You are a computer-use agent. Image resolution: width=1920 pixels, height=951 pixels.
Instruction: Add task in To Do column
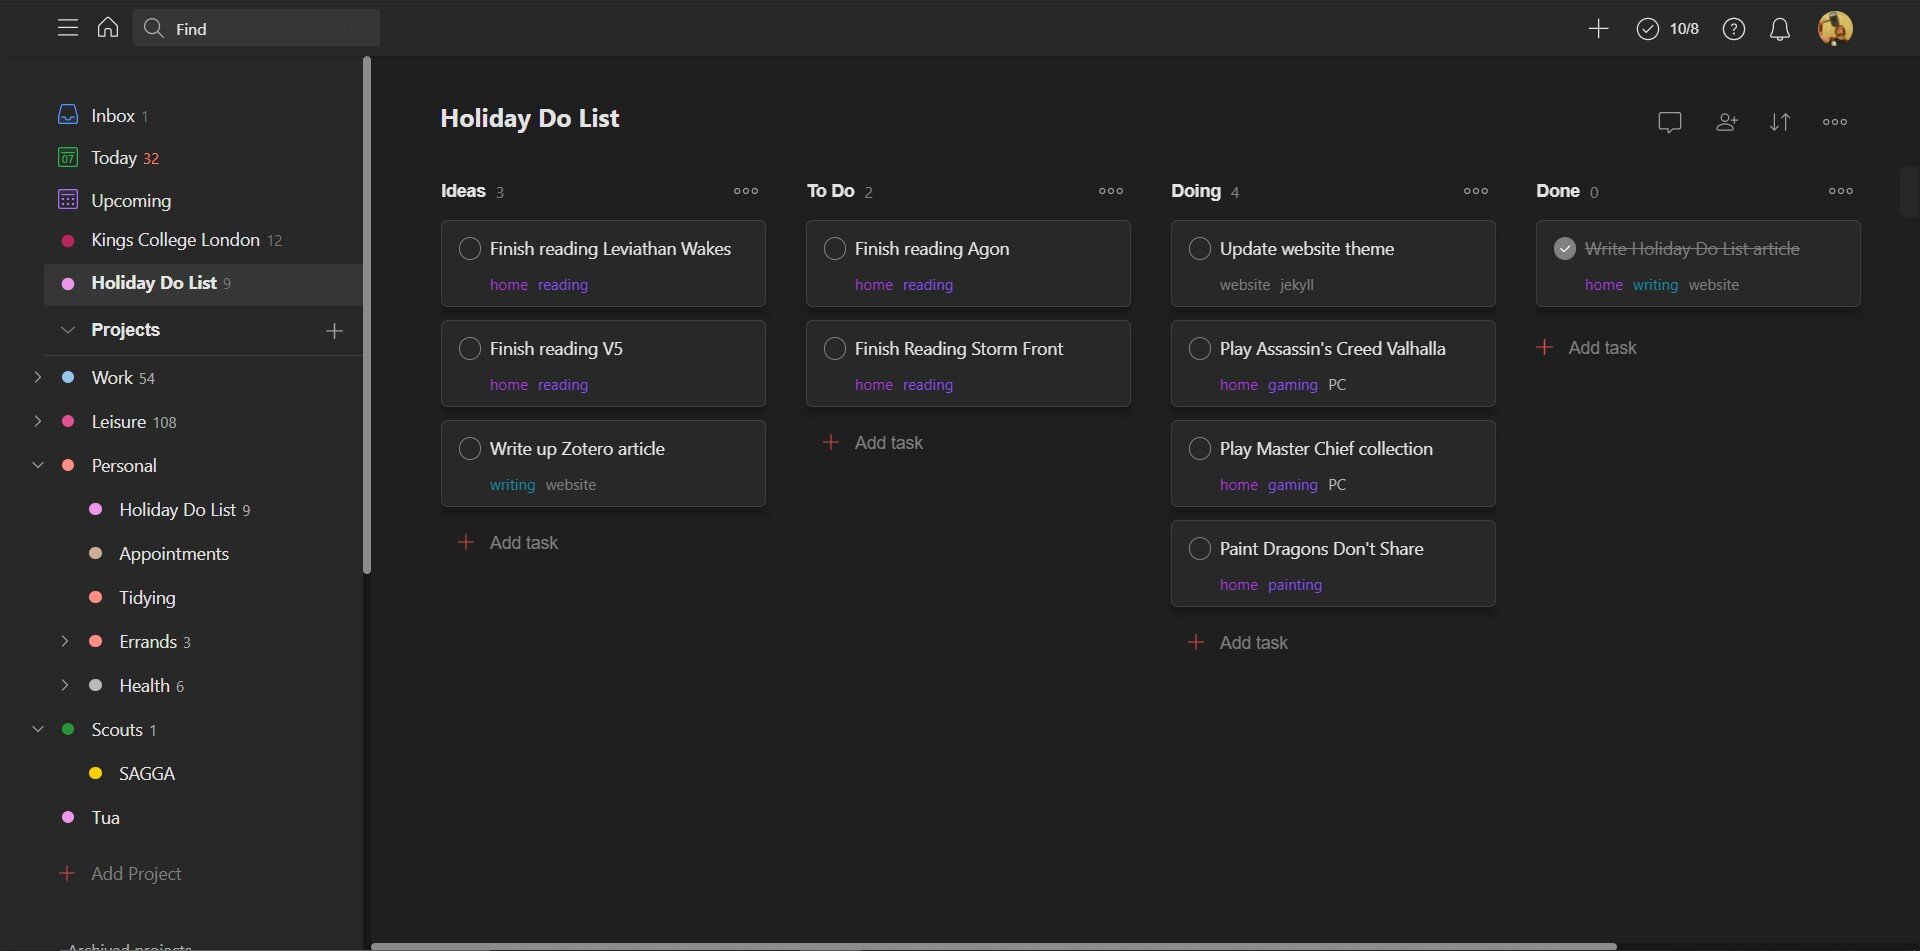click(x=873, y=443)
